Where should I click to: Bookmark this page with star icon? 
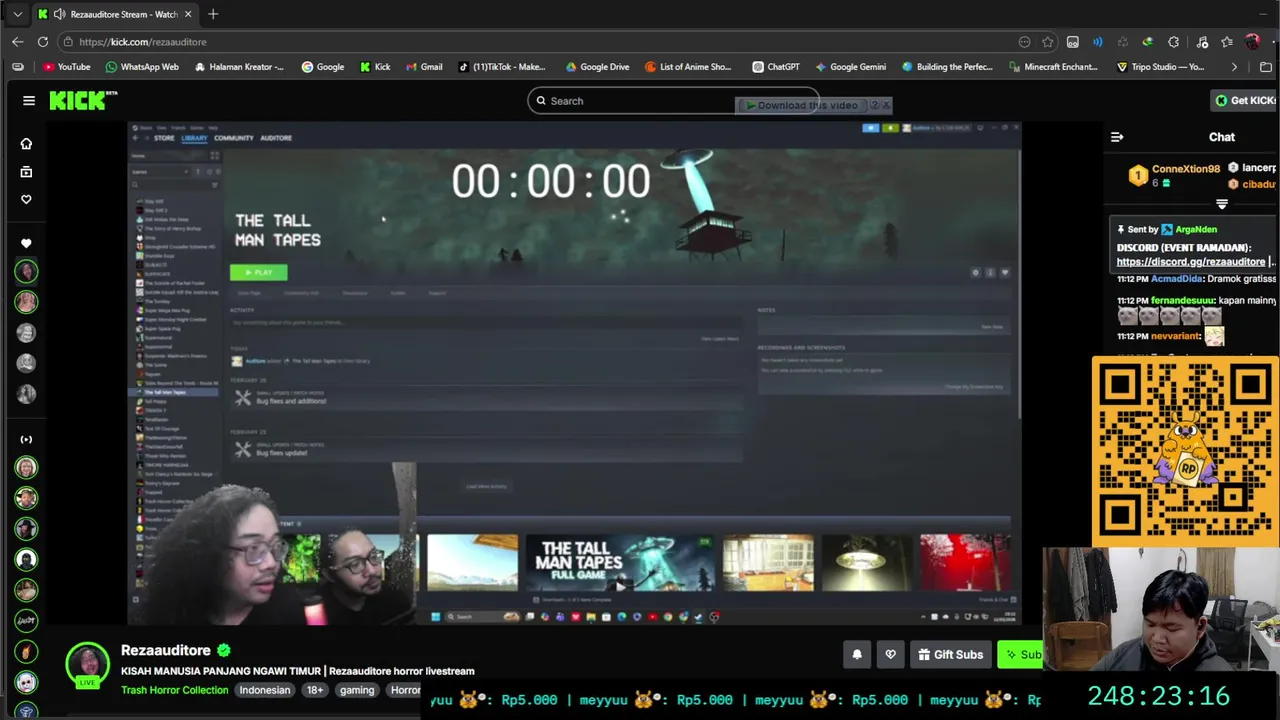(x=1048, y=42)
